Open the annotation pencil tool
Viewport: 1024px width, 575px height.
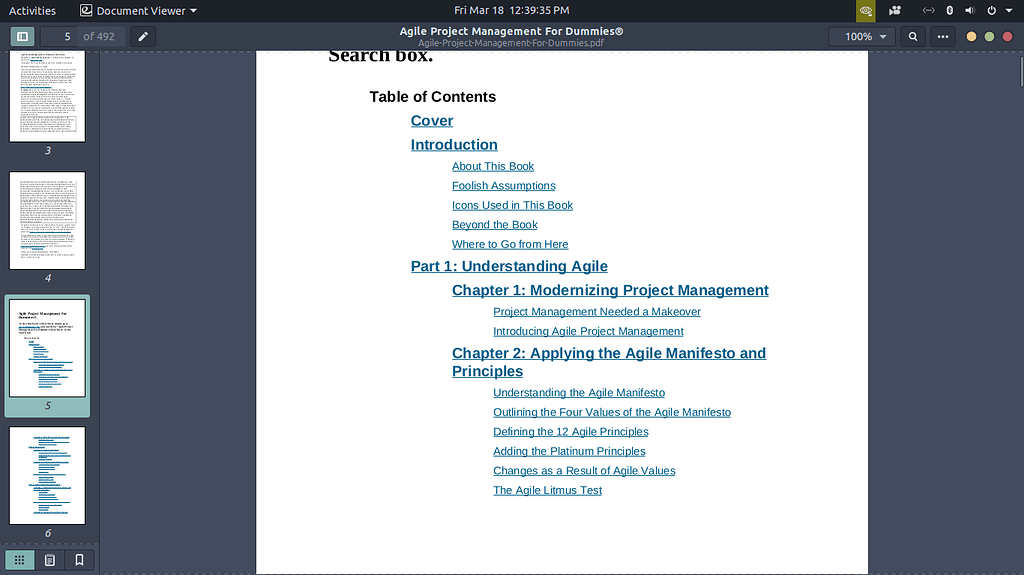(143, 37)
